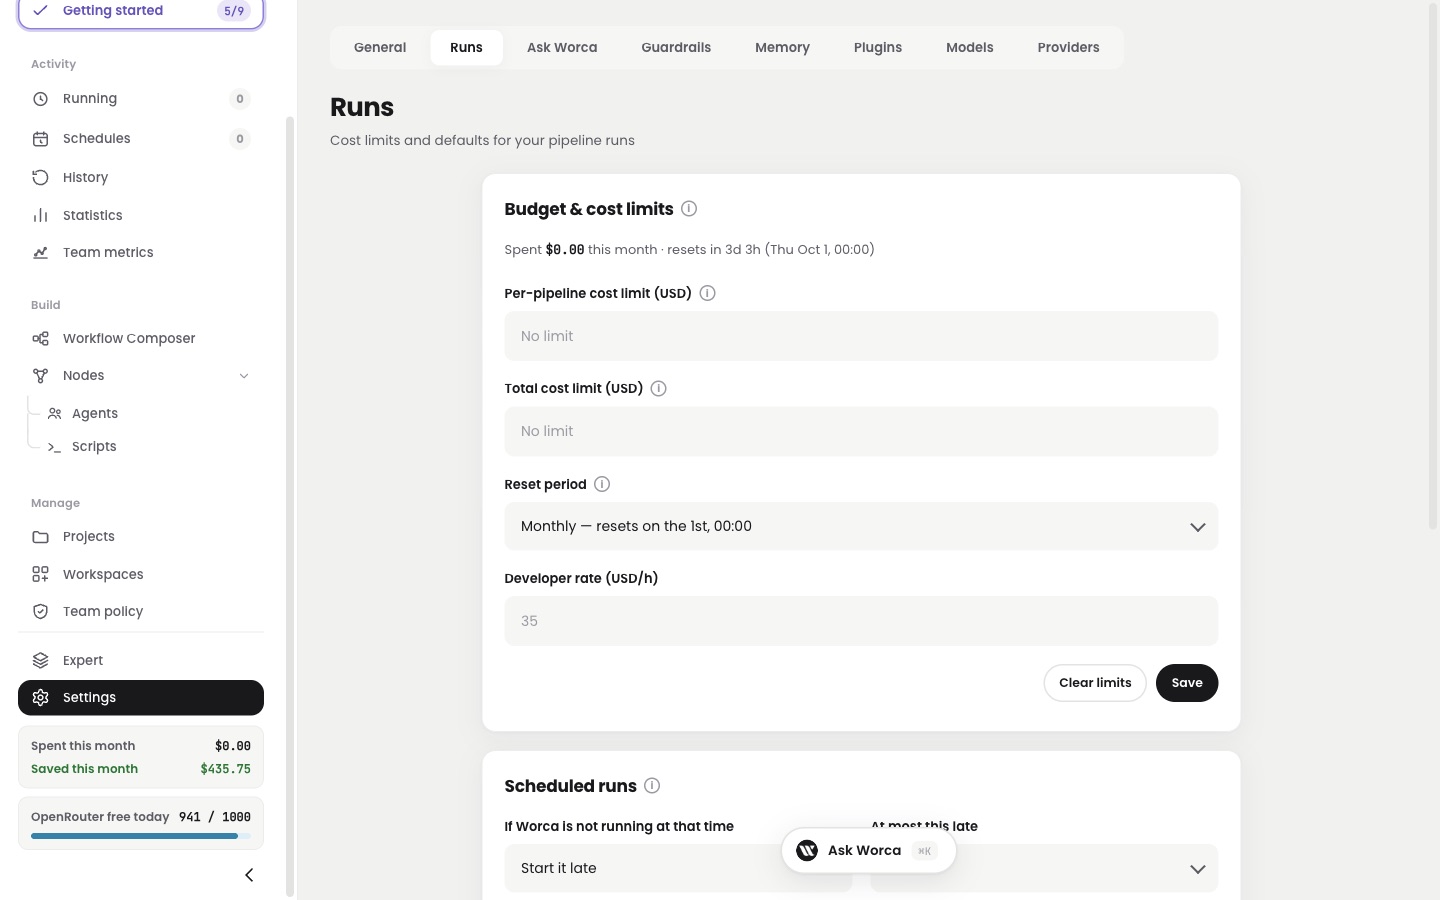Go to the Providers tab
The height and width of the screenshot is (900, 1440).
[1068, 48]
